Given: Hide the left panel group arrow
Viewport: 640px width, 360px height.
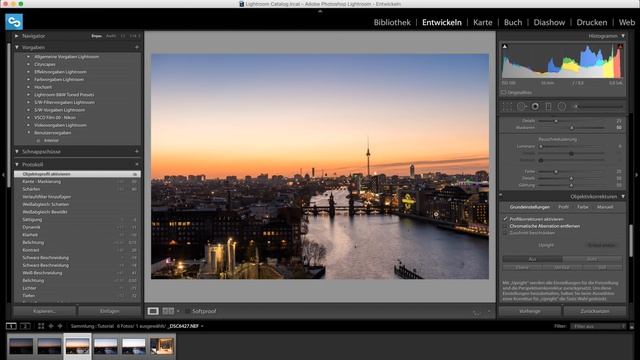Looking at the screenshot, I should [3, 175].
